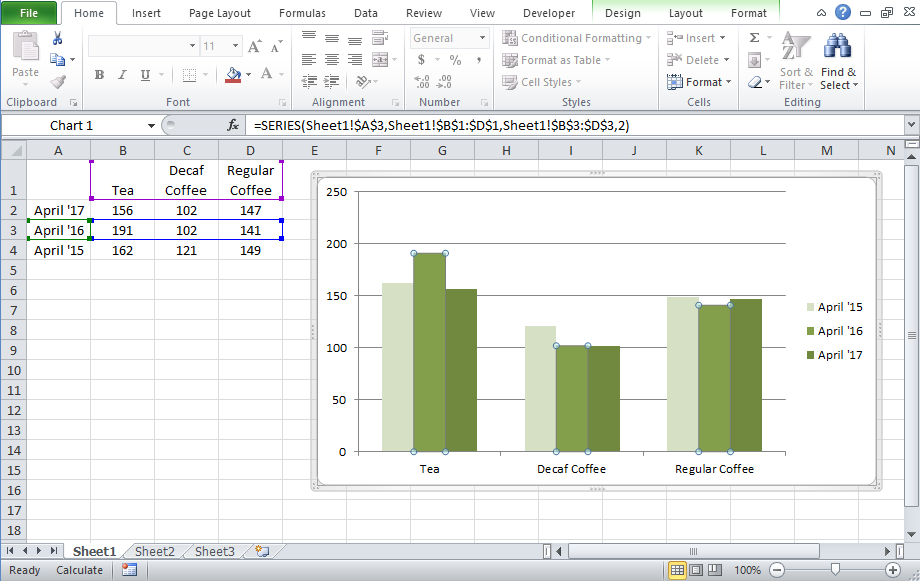The image size is (920, 581).
Task: Click the macro record status icon
Action: click(129, 570)
